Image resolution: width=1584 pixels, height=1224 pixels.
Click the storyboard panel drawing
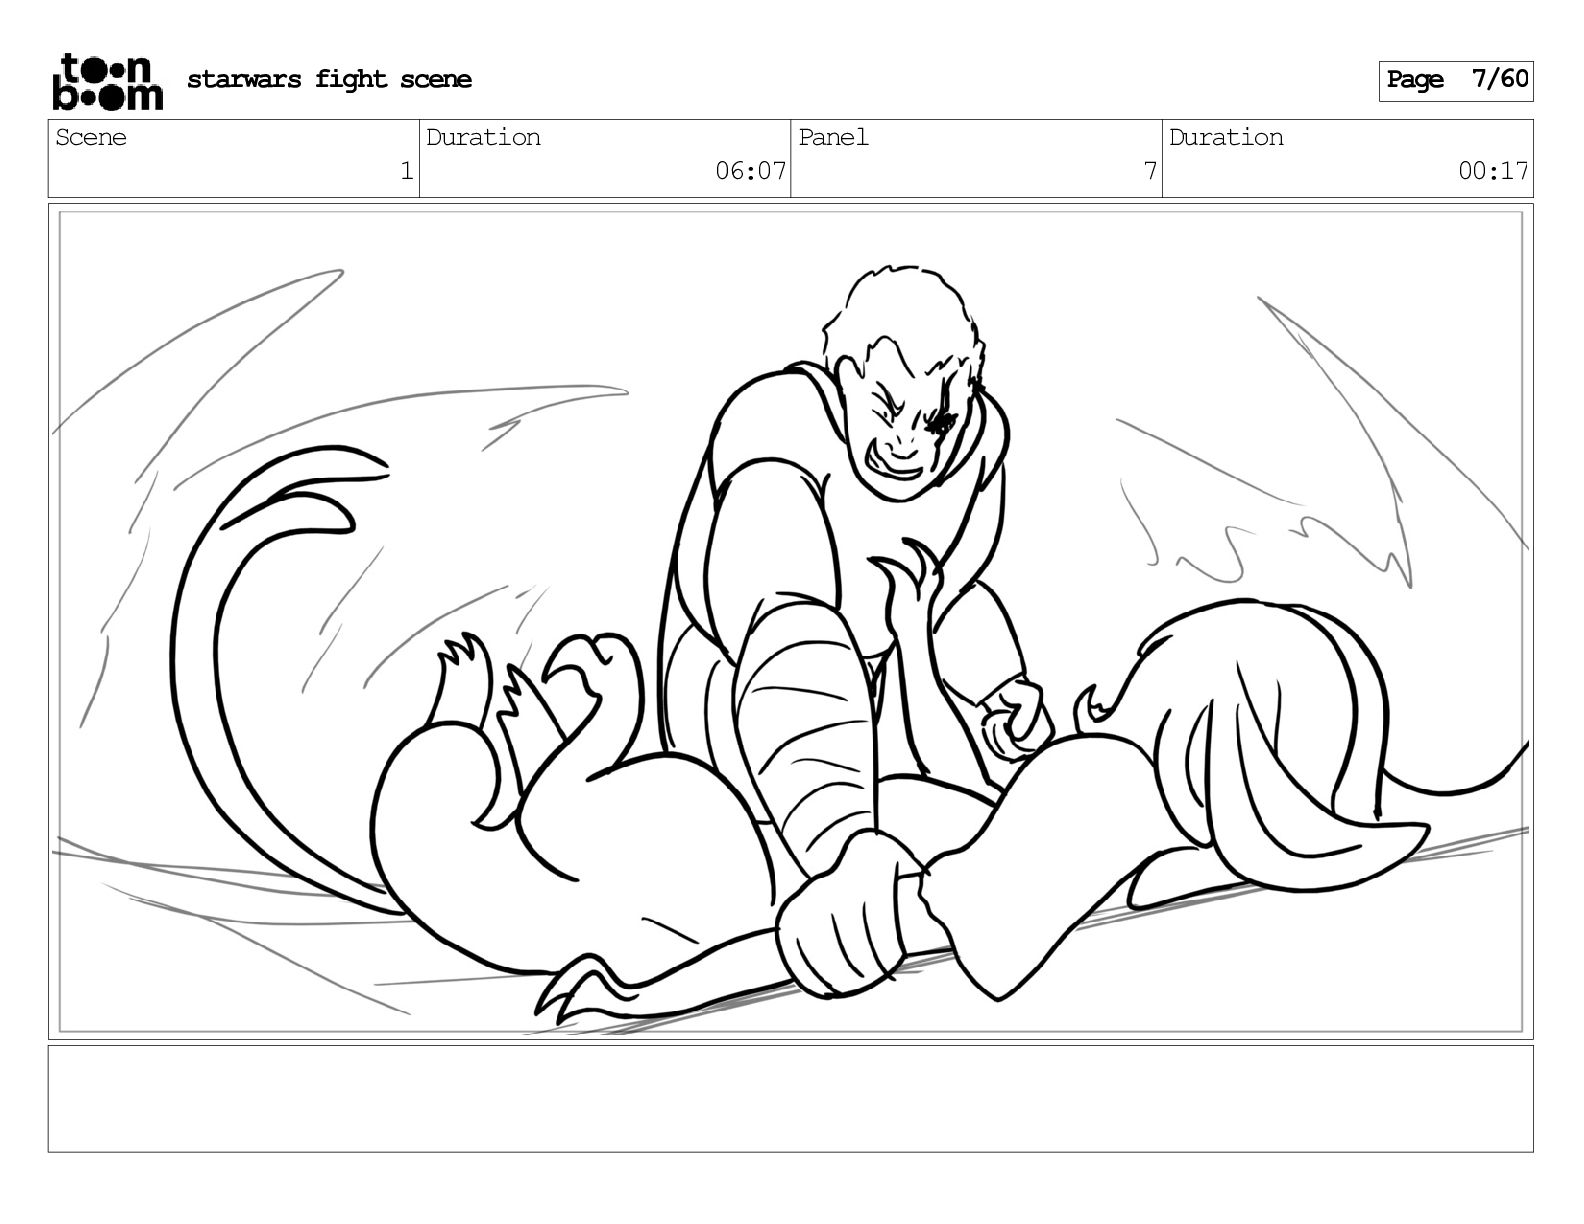click(x=791, y=622)
